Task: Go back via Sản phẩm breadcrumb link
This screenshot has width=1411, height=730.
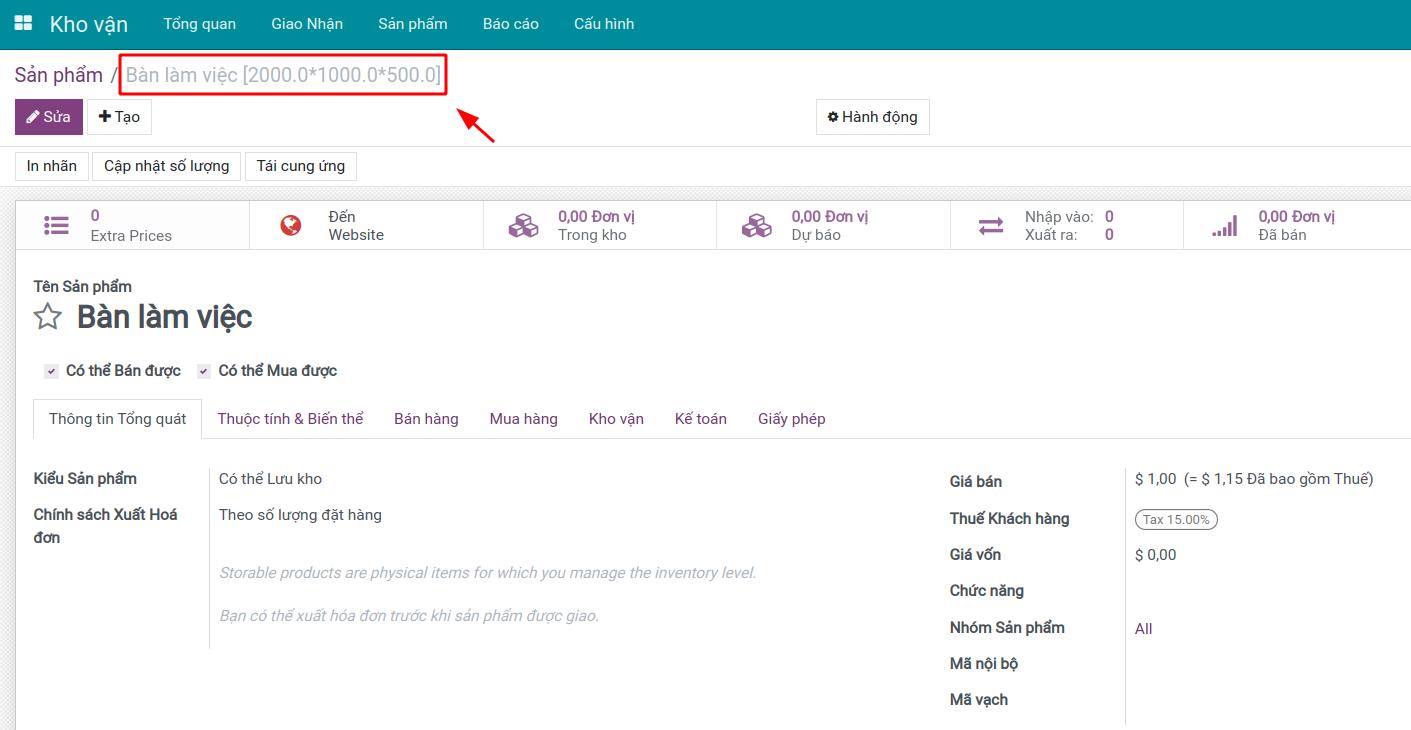Action: tap(58, 75)
